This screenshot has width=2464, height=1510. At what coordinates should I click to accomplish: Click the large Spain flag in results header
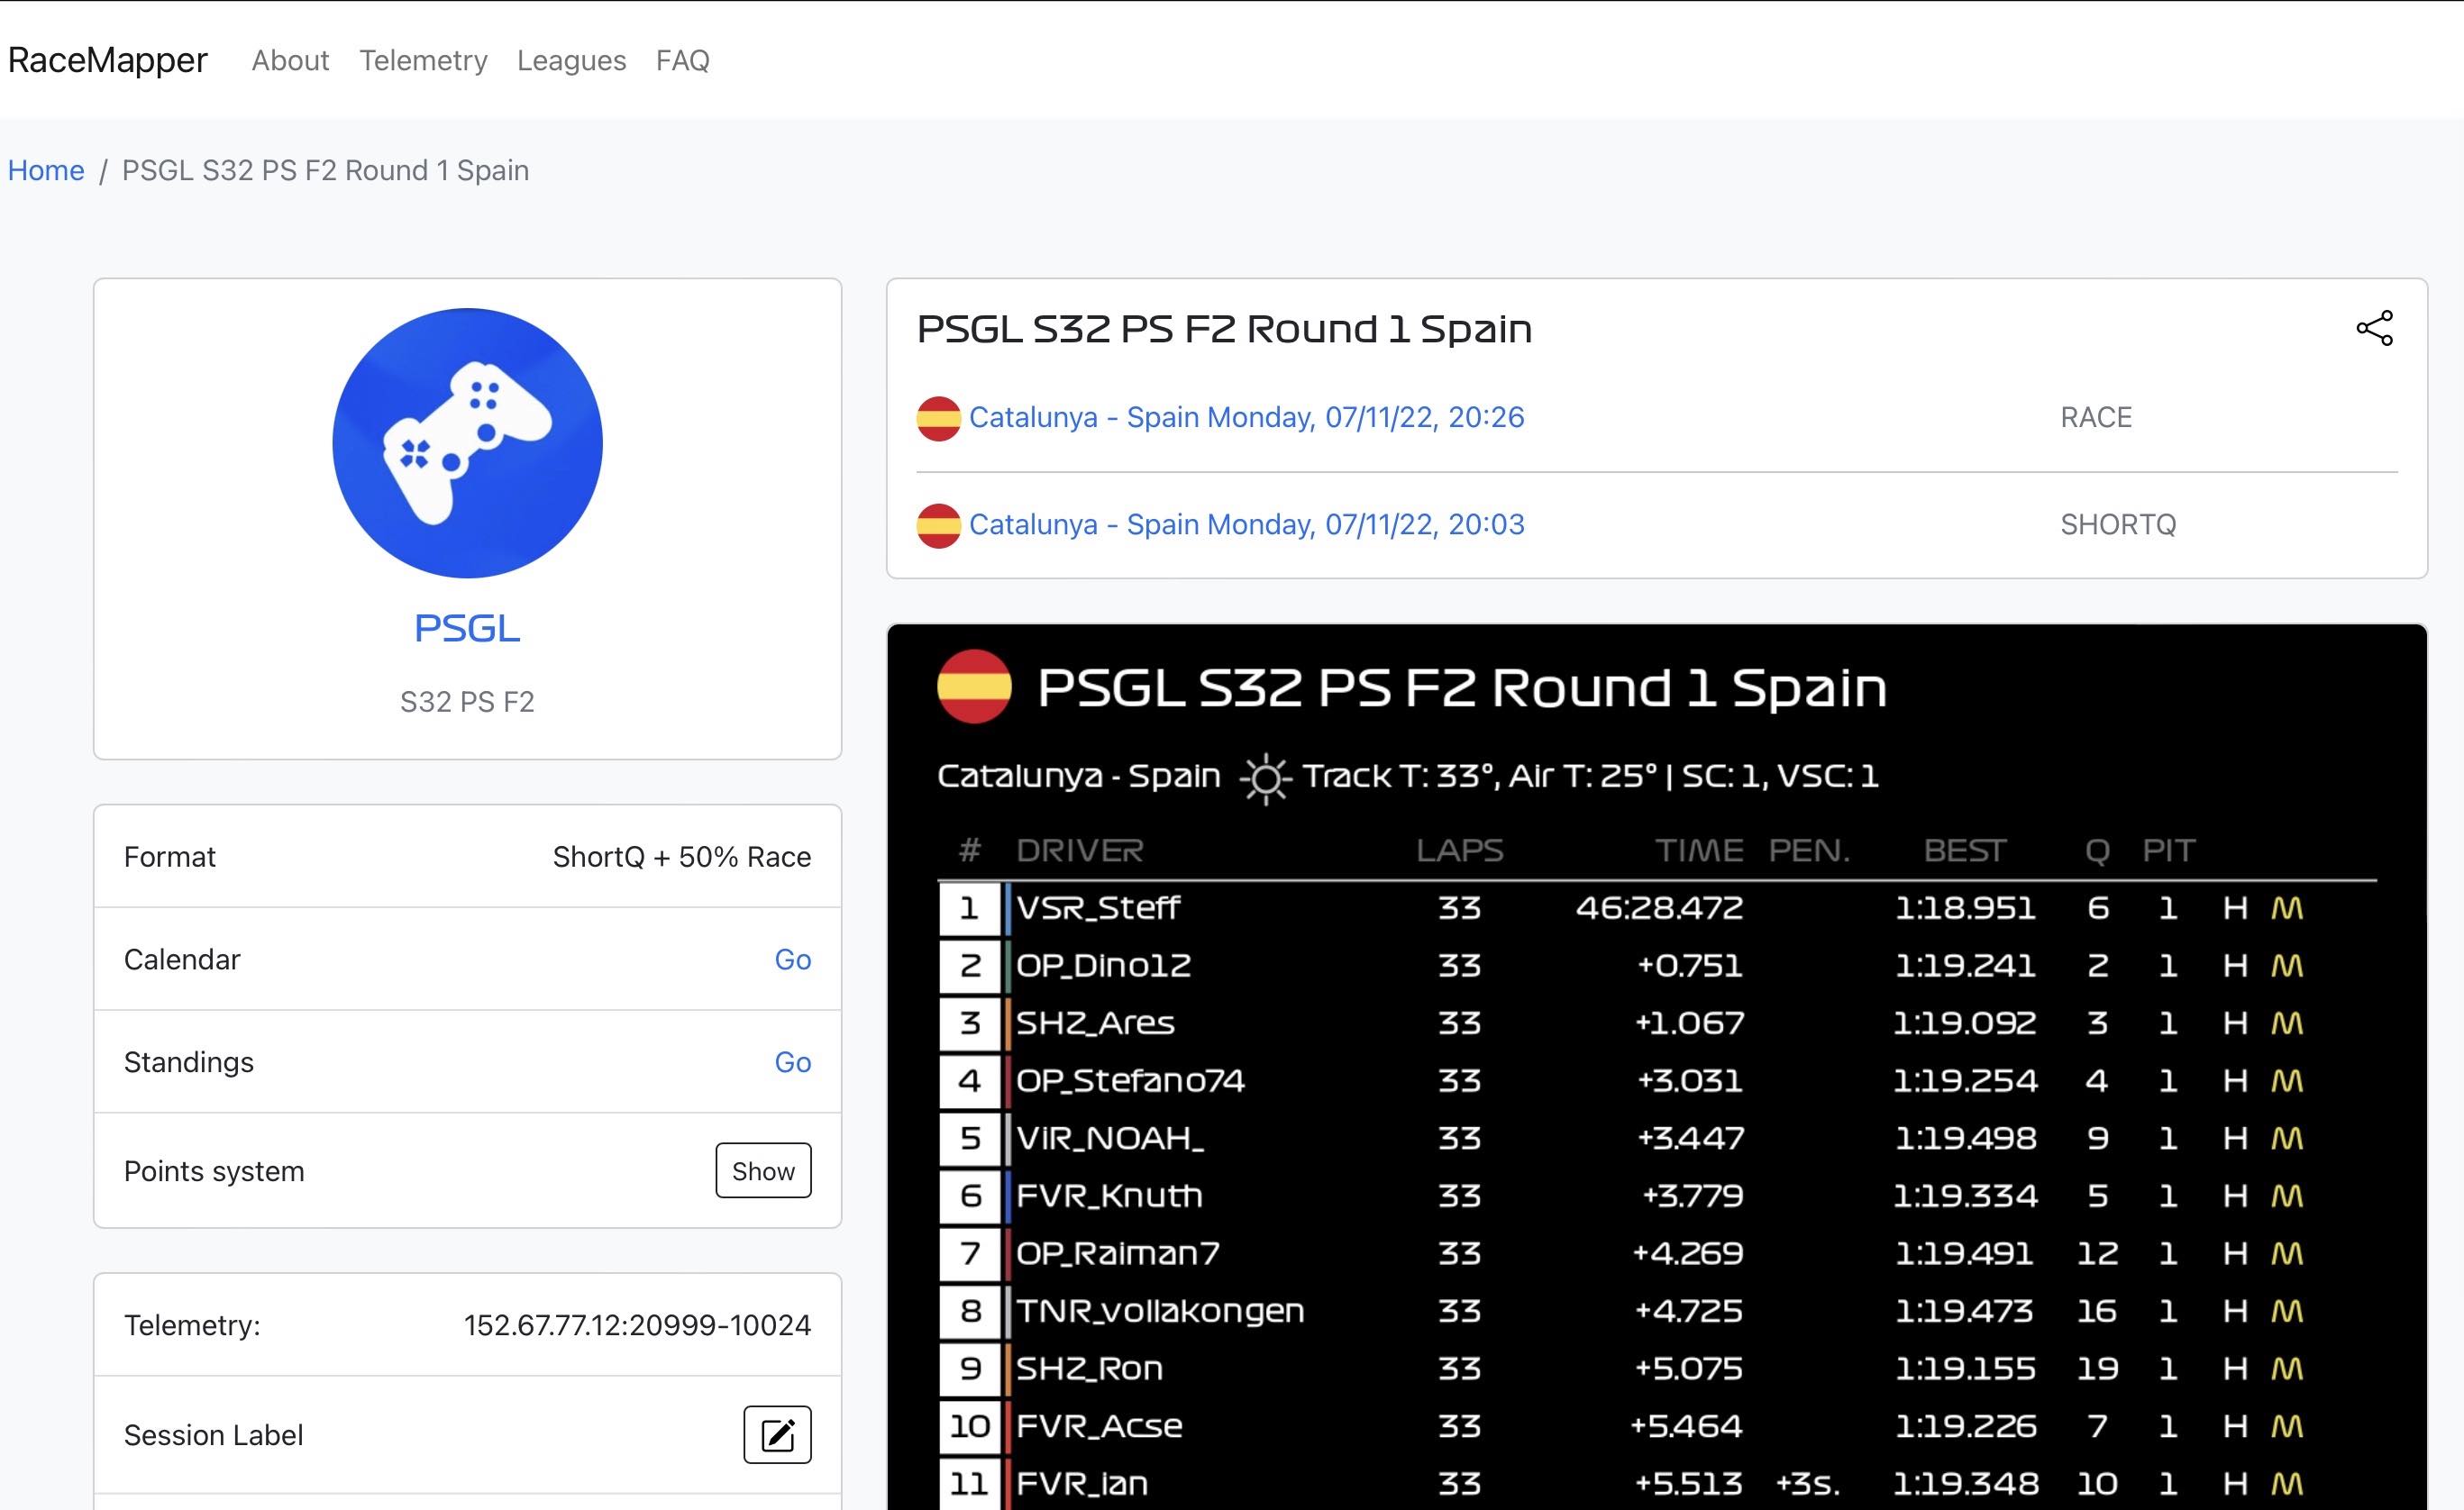pos(974,687)
